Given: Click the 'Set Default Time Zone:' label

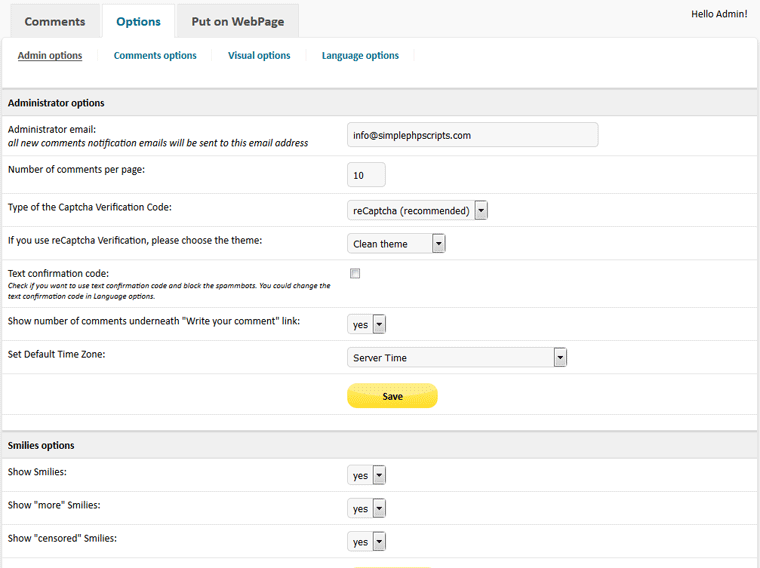Looking at the screenshot, I should (57, 354).
